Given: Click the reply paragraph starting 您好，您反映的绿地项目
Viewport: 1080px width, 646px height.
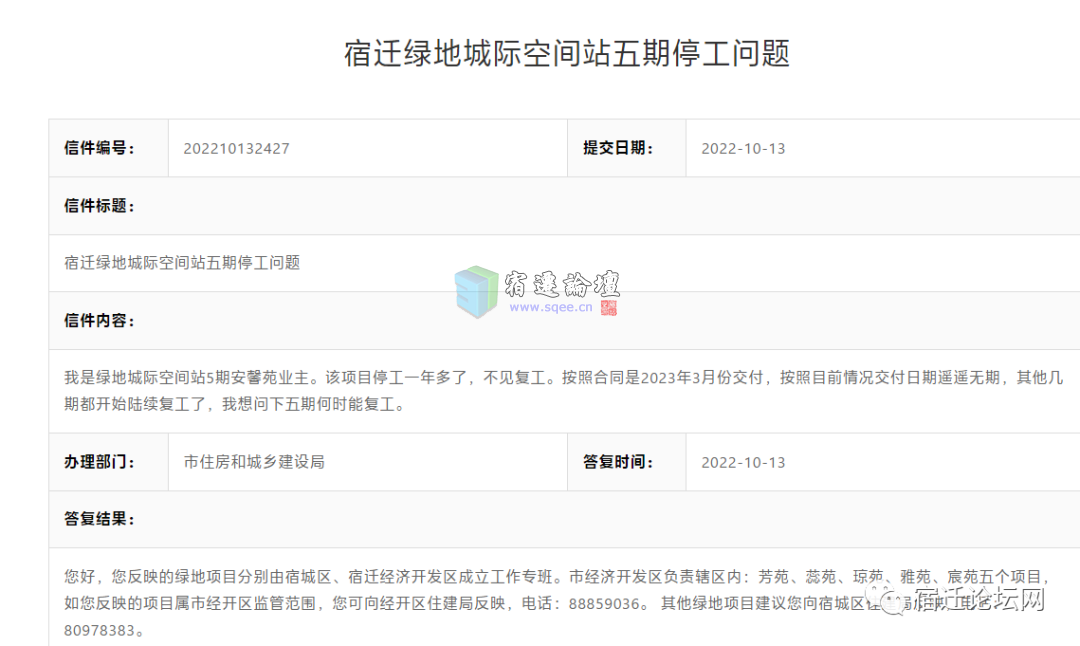Looking at the screenshot, I should point(558,603).
